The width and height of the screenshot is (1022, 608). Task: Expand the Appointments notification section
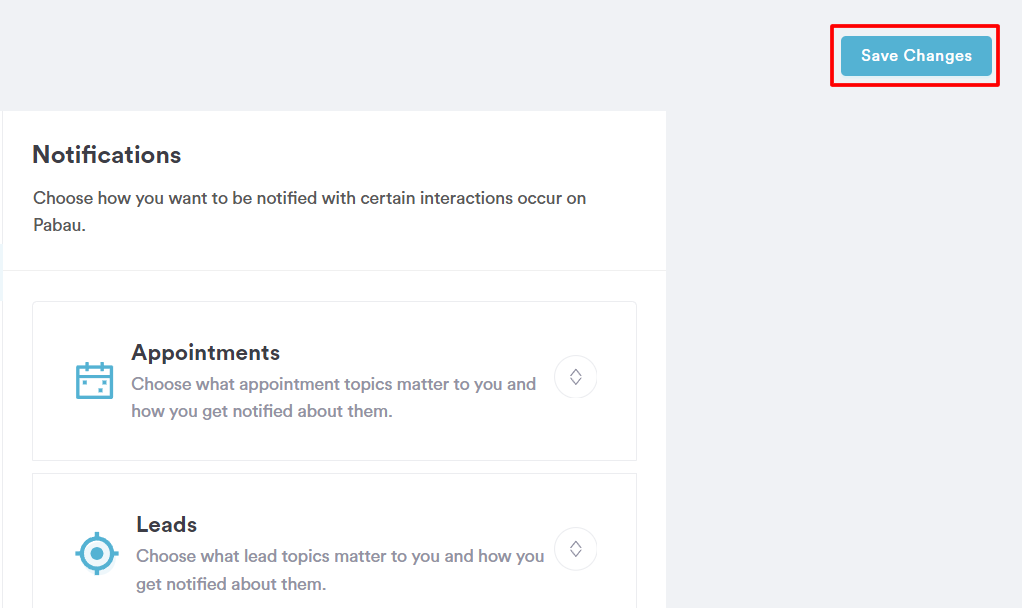tap(576, 377)
